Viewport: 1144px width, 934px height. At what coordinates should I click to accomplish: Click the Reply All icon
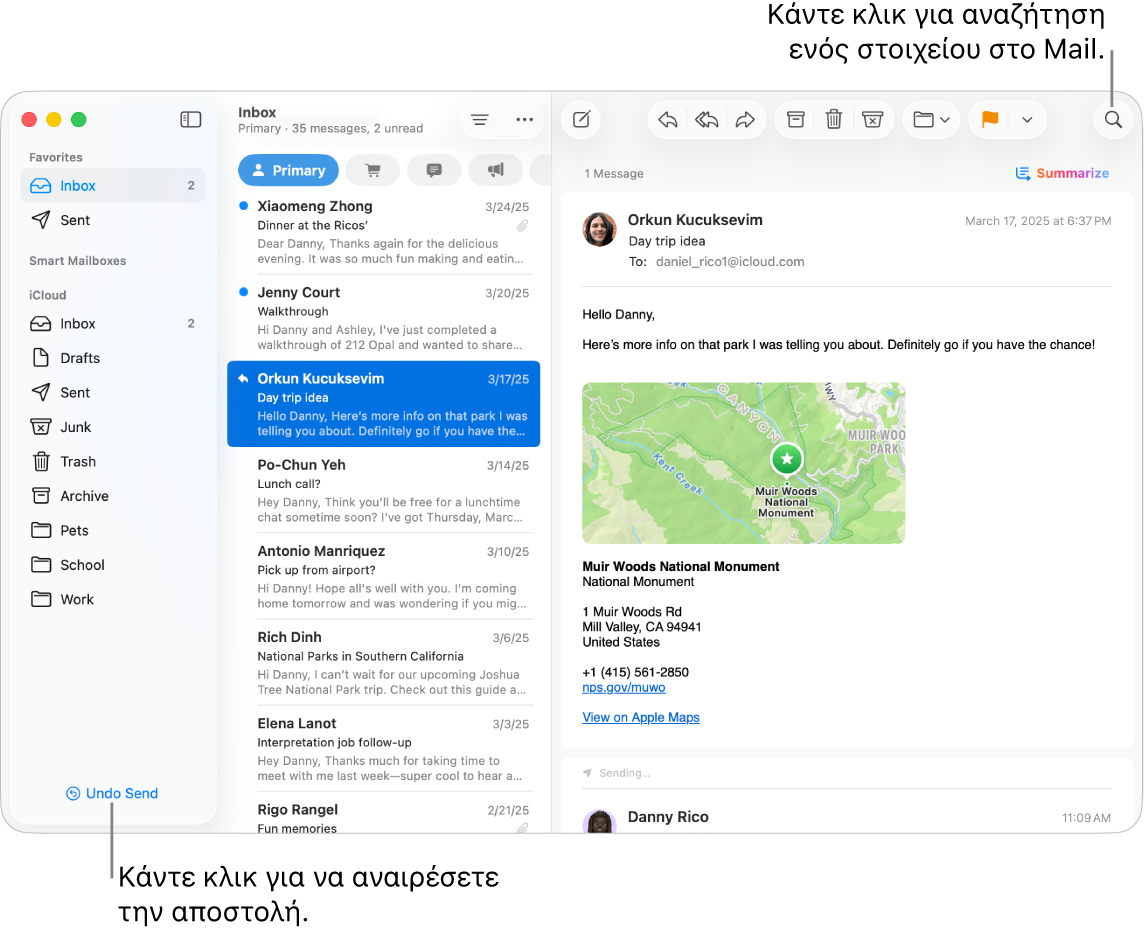click(x=706, y=120)
